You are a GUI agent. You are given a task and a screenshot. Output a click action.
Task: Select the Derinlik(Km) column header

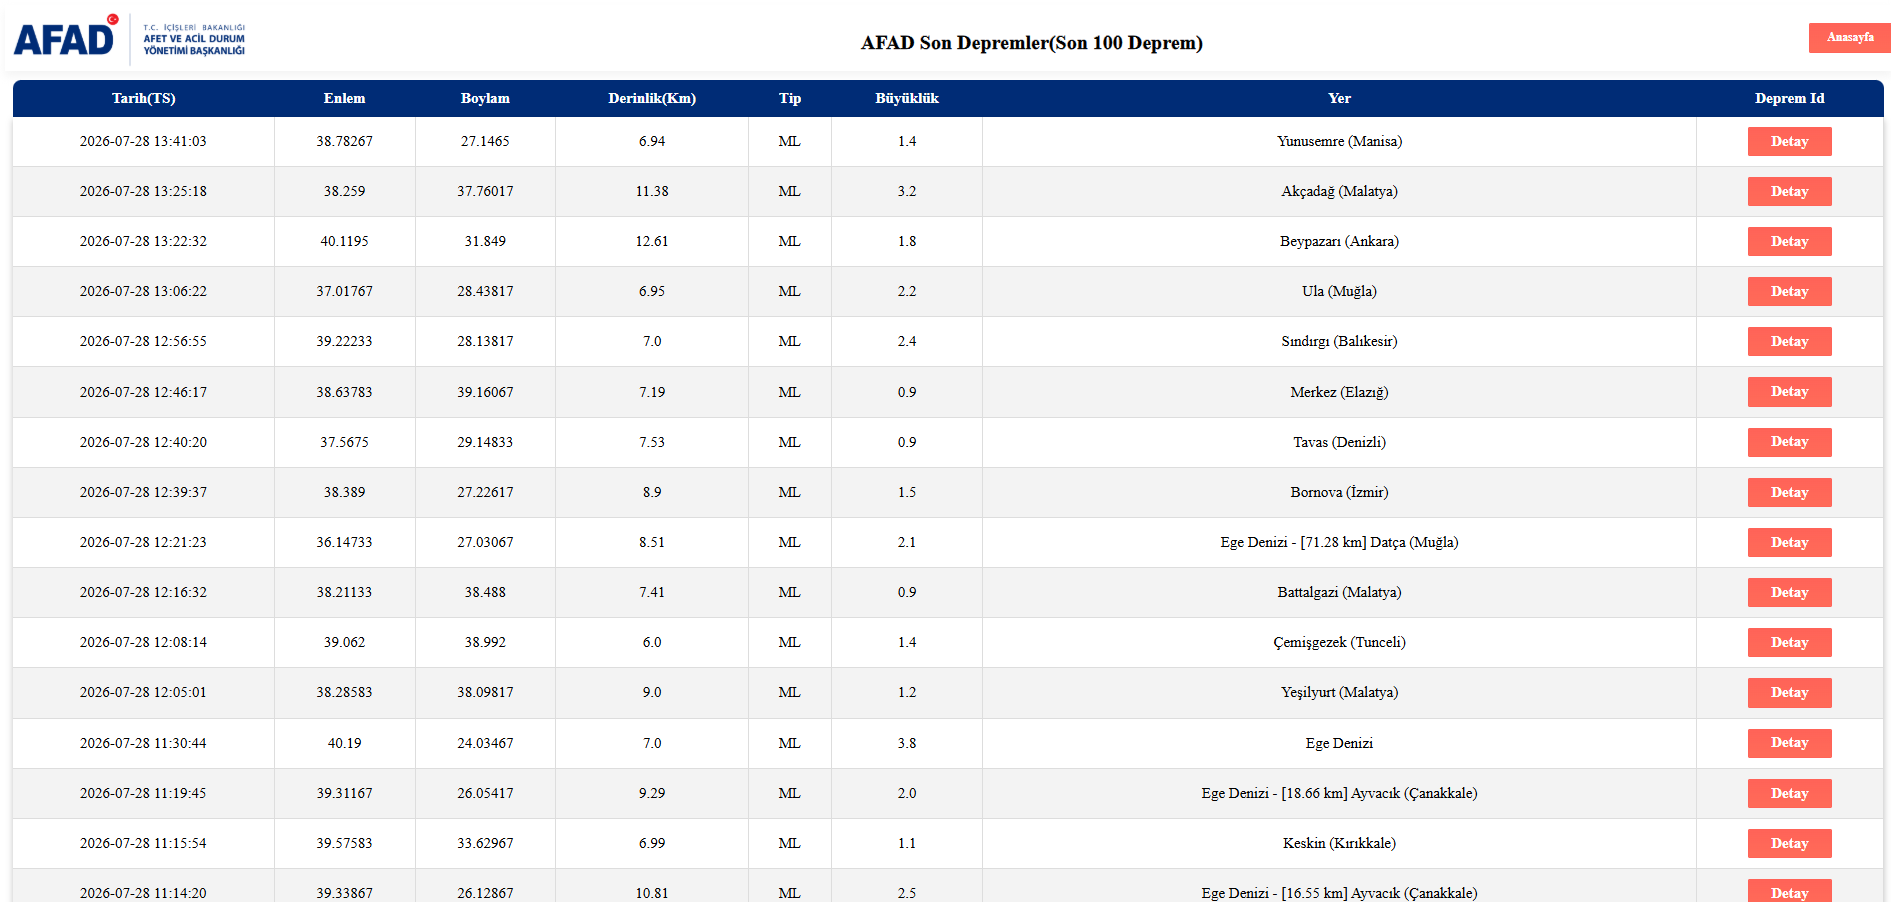pyautogui.click(x=652, y=98)
